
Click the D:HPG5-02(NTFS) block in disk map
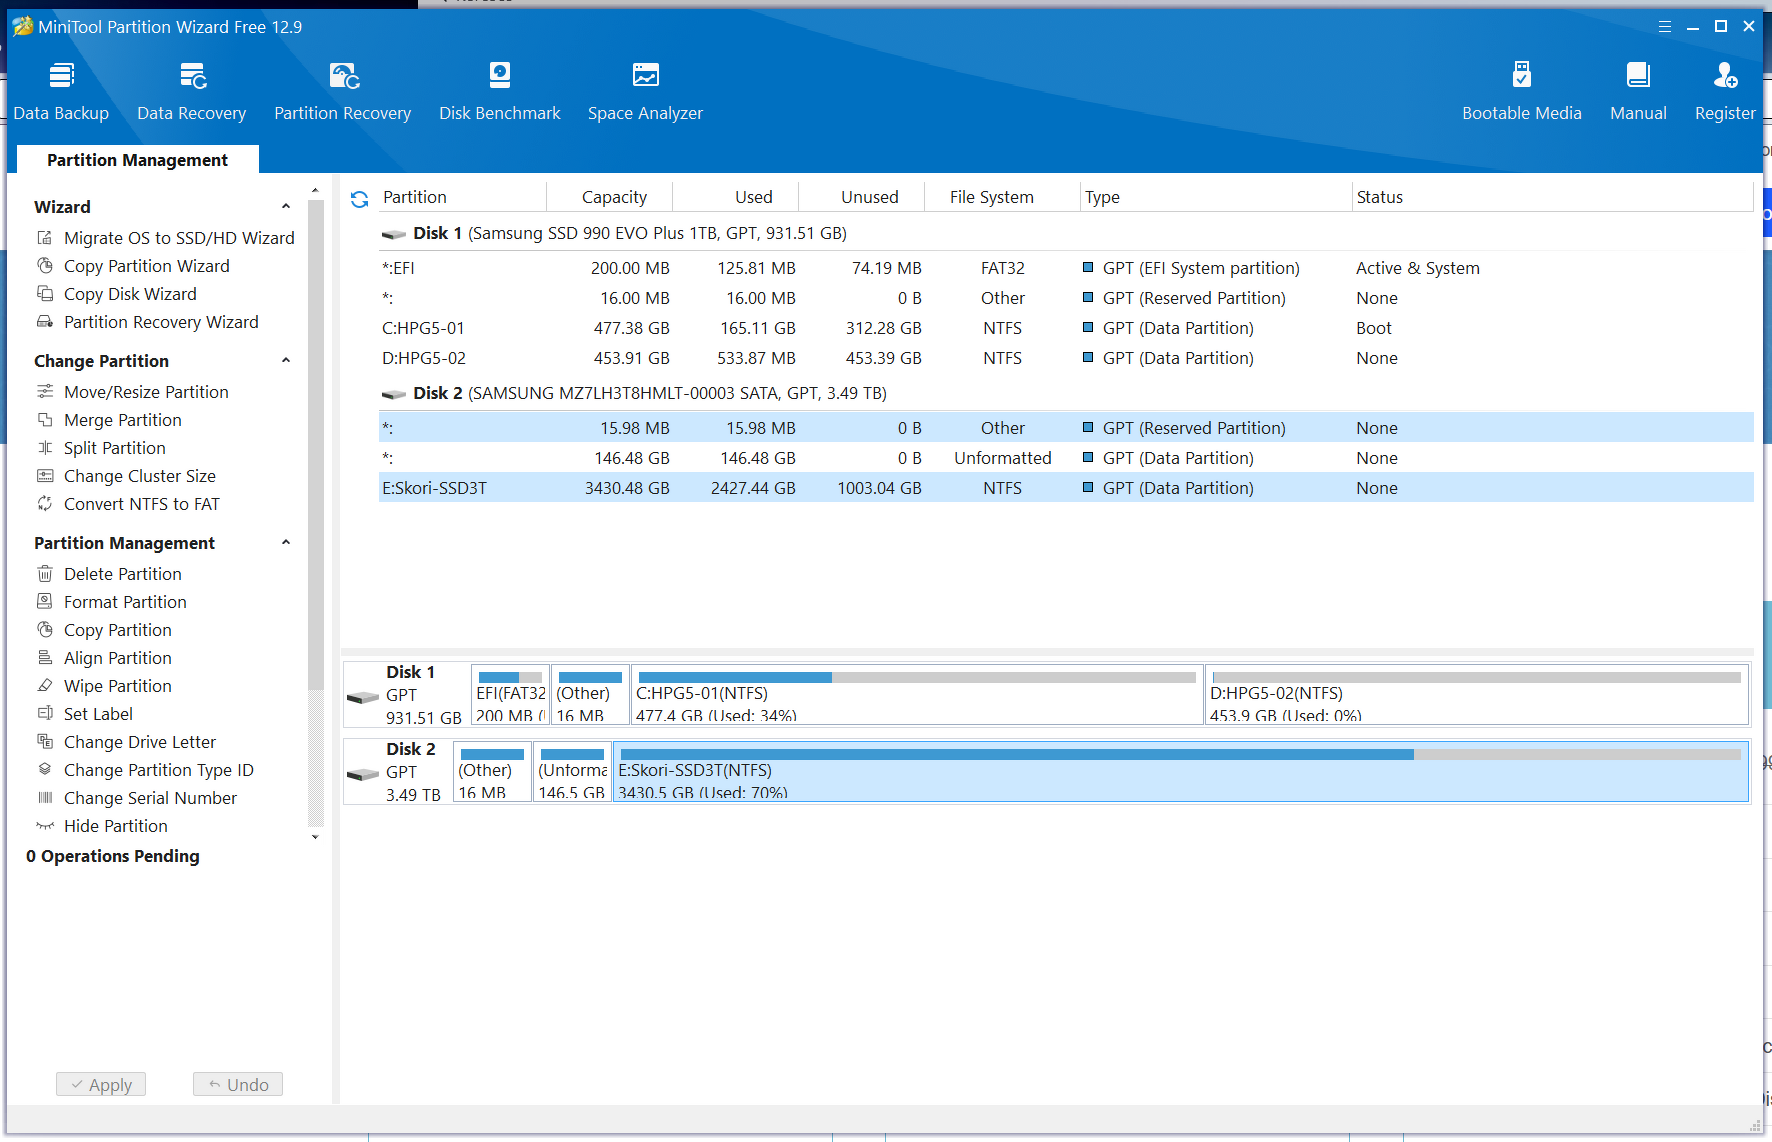click(1477, 695)
